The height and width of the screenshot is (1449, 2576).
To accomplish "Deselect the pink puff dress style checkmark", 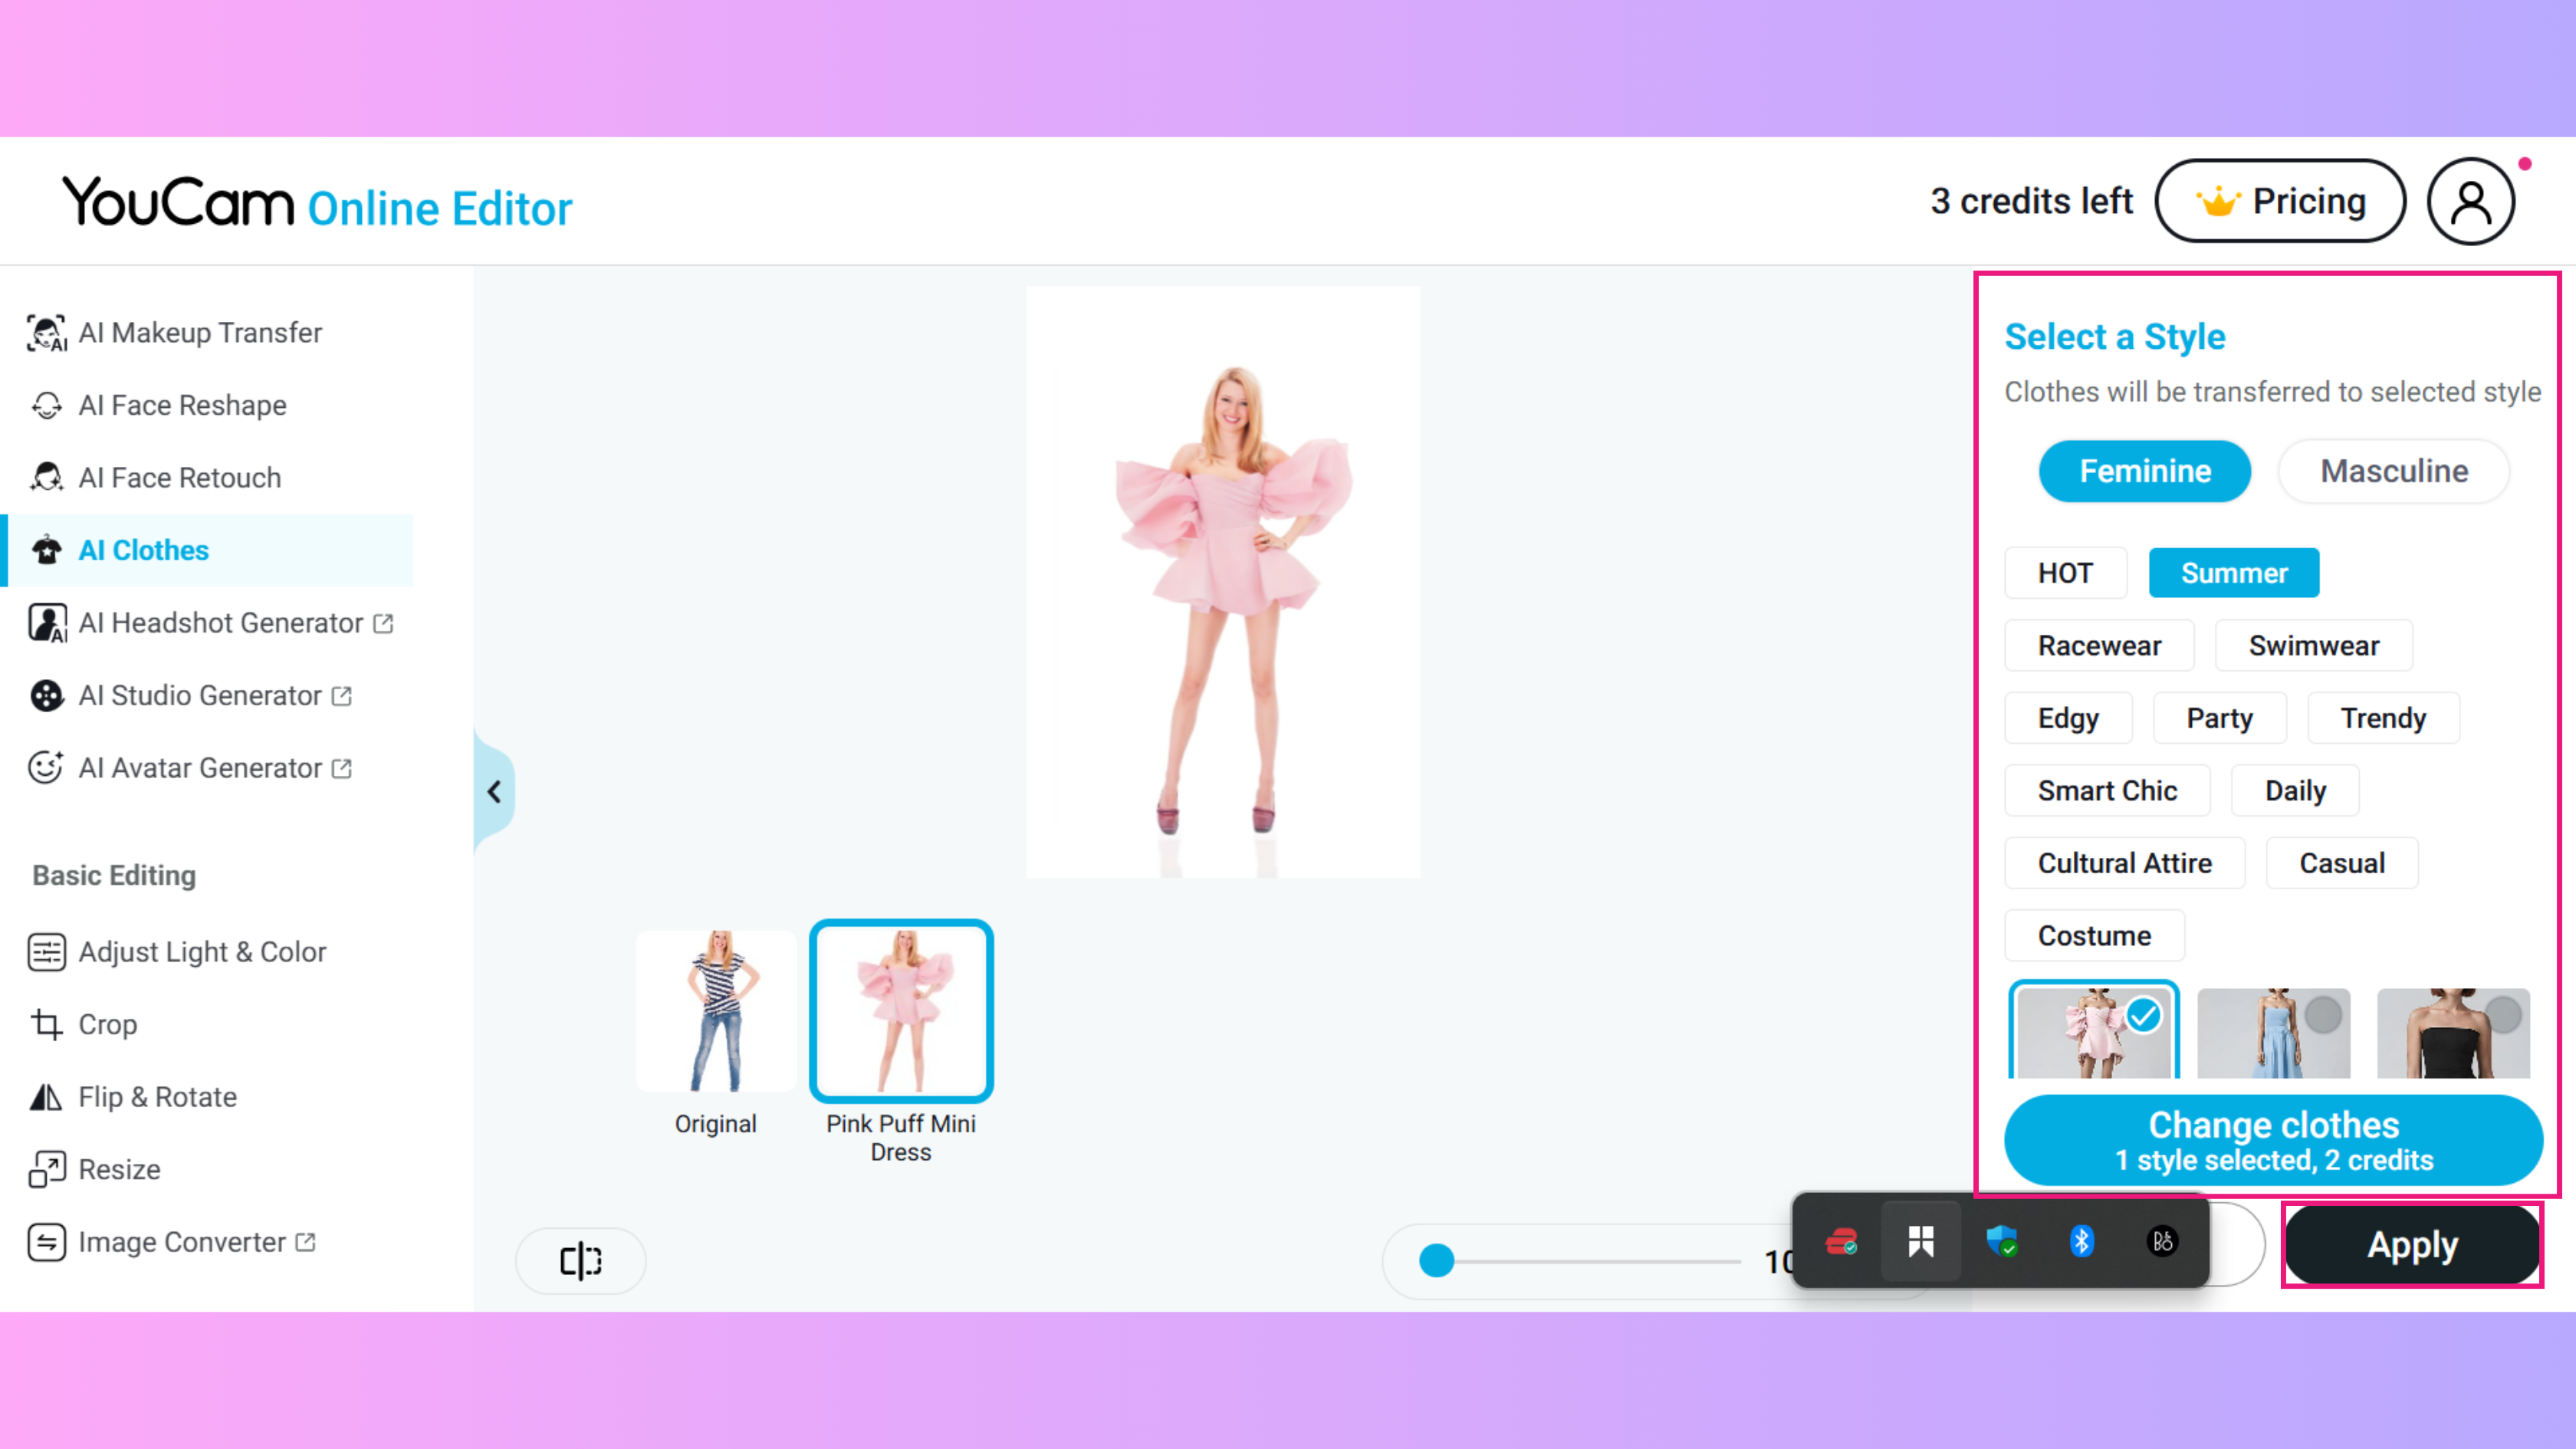I will coord(2143,1015).
